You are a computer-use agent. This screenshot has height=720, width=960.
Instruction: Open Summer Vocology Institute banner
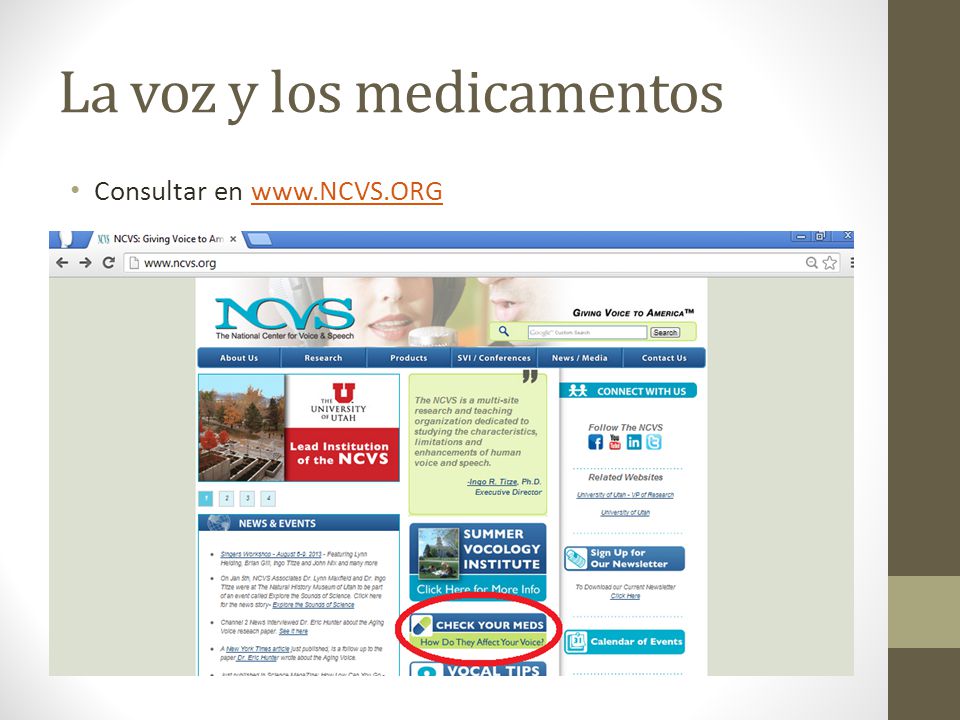[x=478, y=561]
